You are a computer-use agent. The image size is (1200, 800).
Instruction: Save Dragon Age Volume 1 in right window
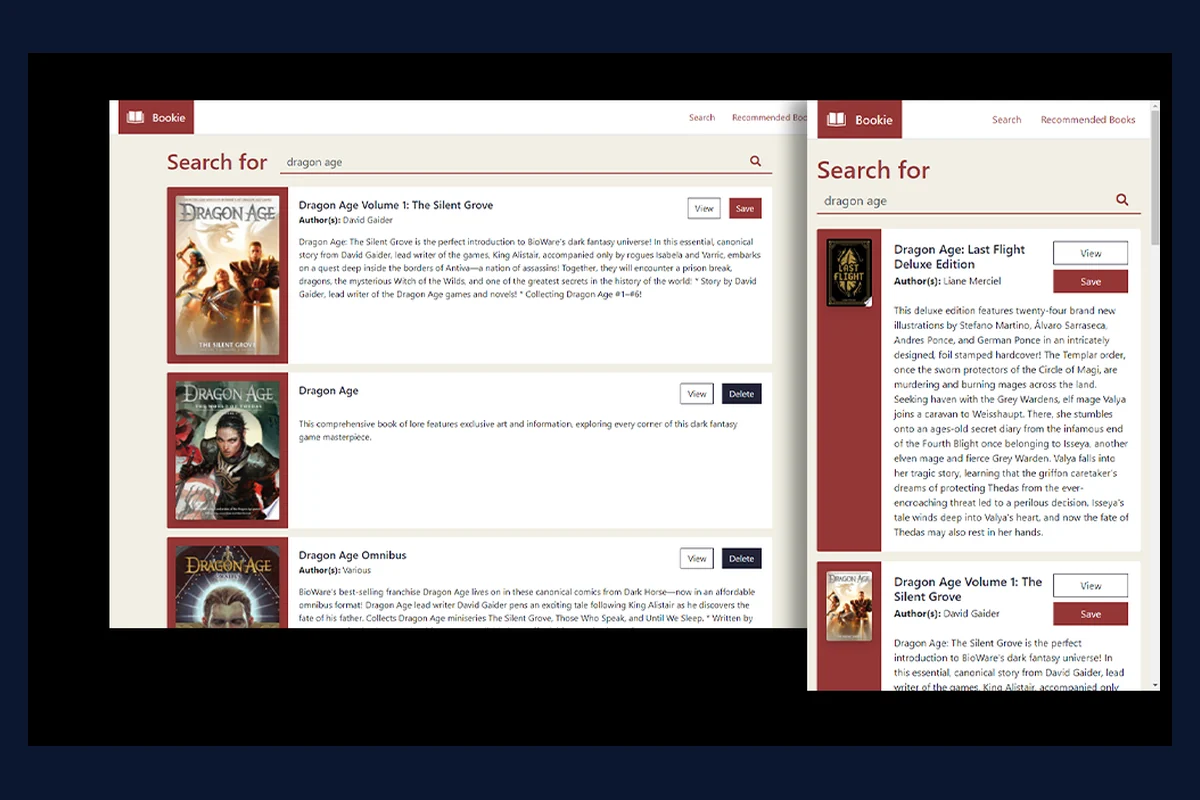(1090, 614)
